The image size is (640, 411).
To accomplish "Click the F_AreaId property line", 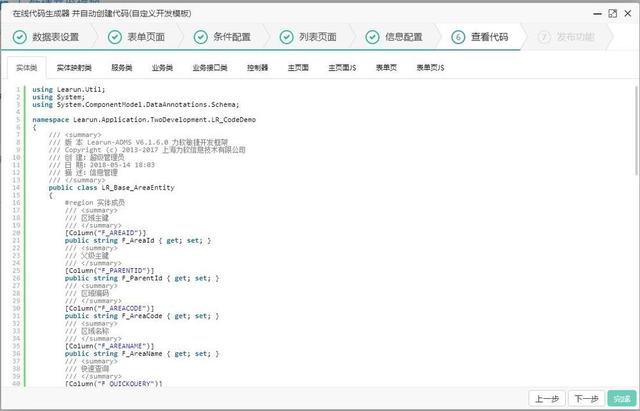I will (138, 241).
